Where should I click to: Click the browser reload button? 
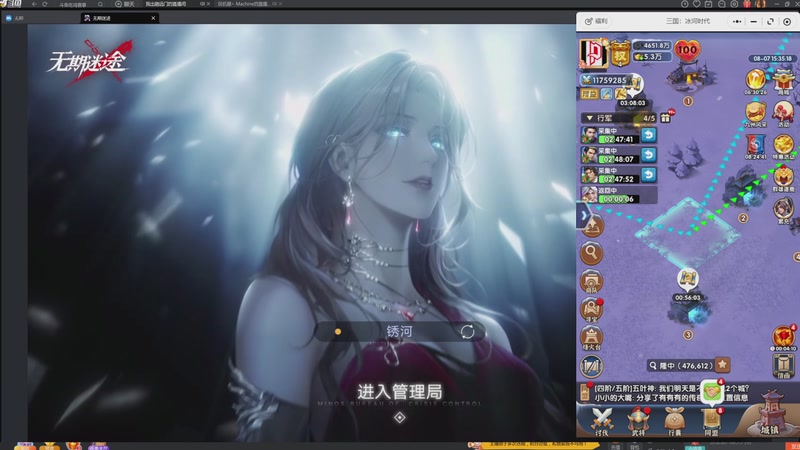(x=45, y=4)
